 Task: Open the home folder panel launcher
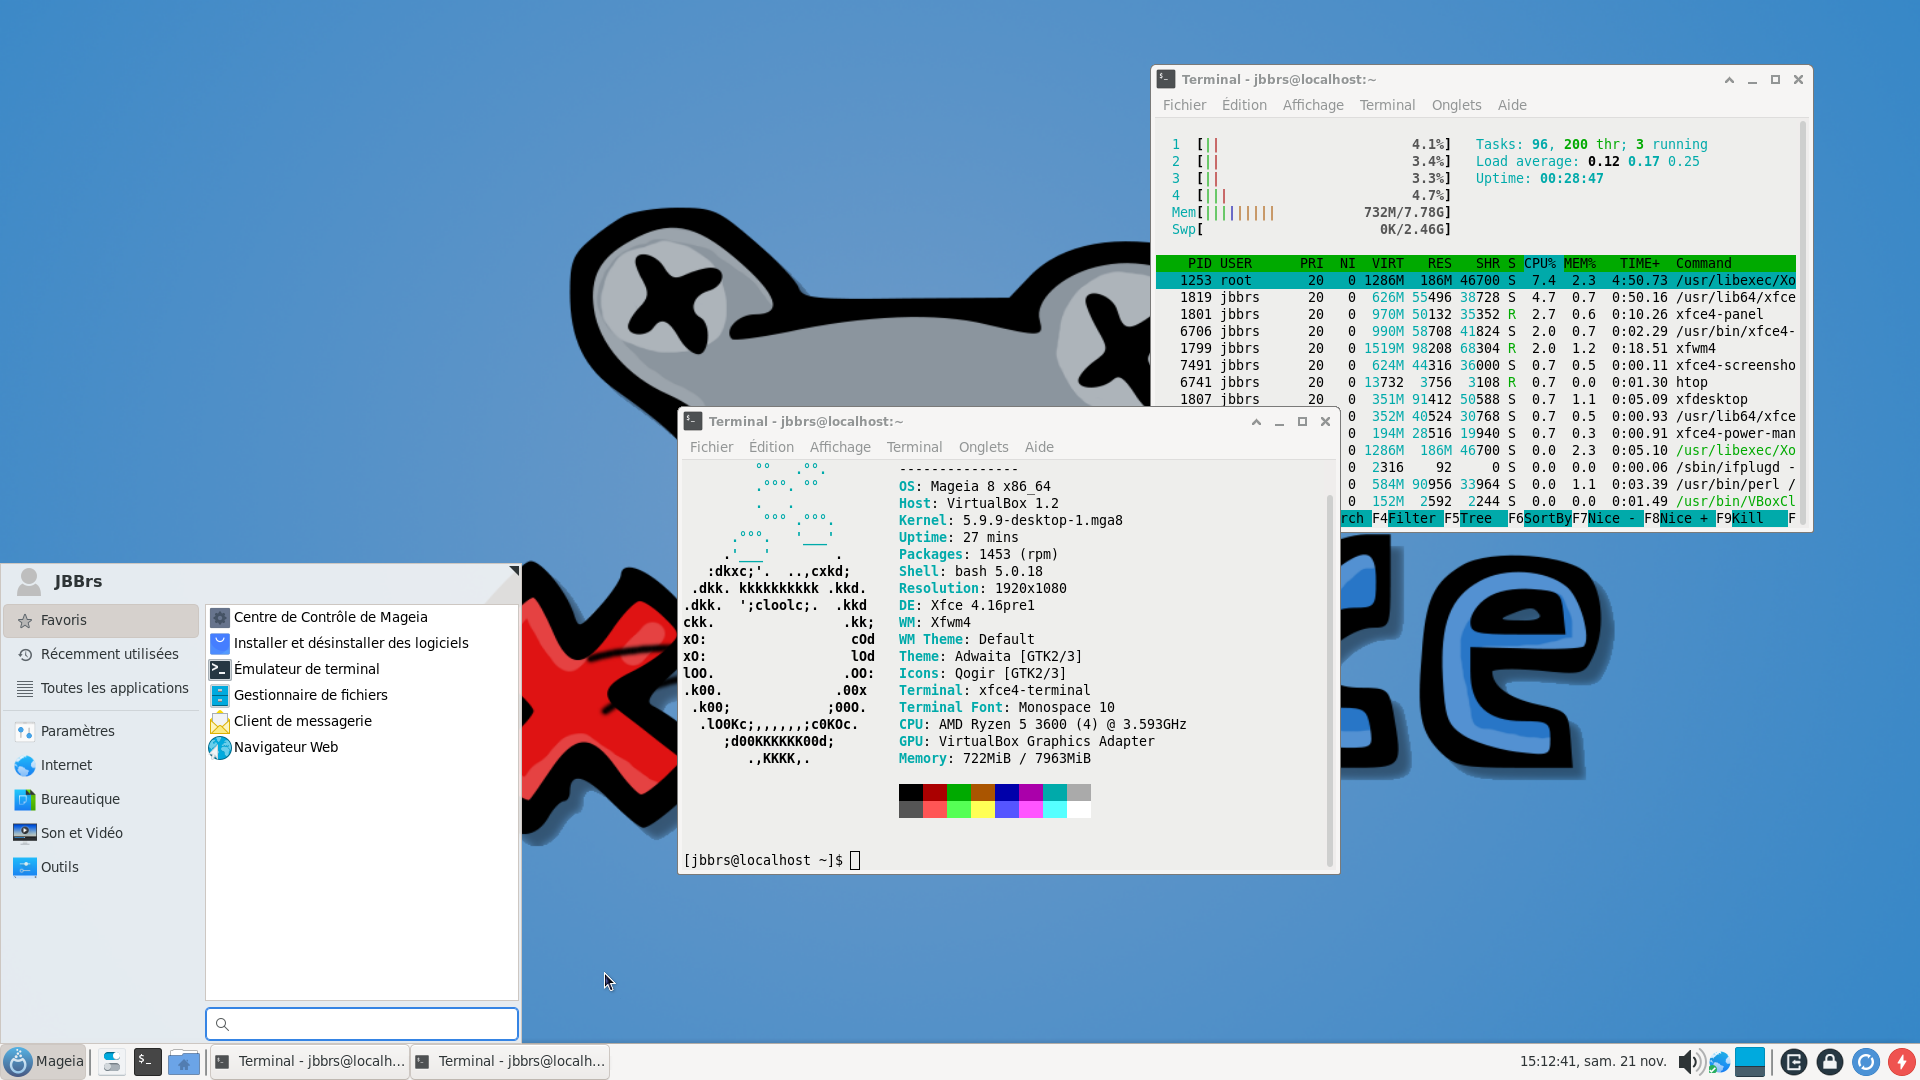pyautogui.click(x=184, y=1062)
